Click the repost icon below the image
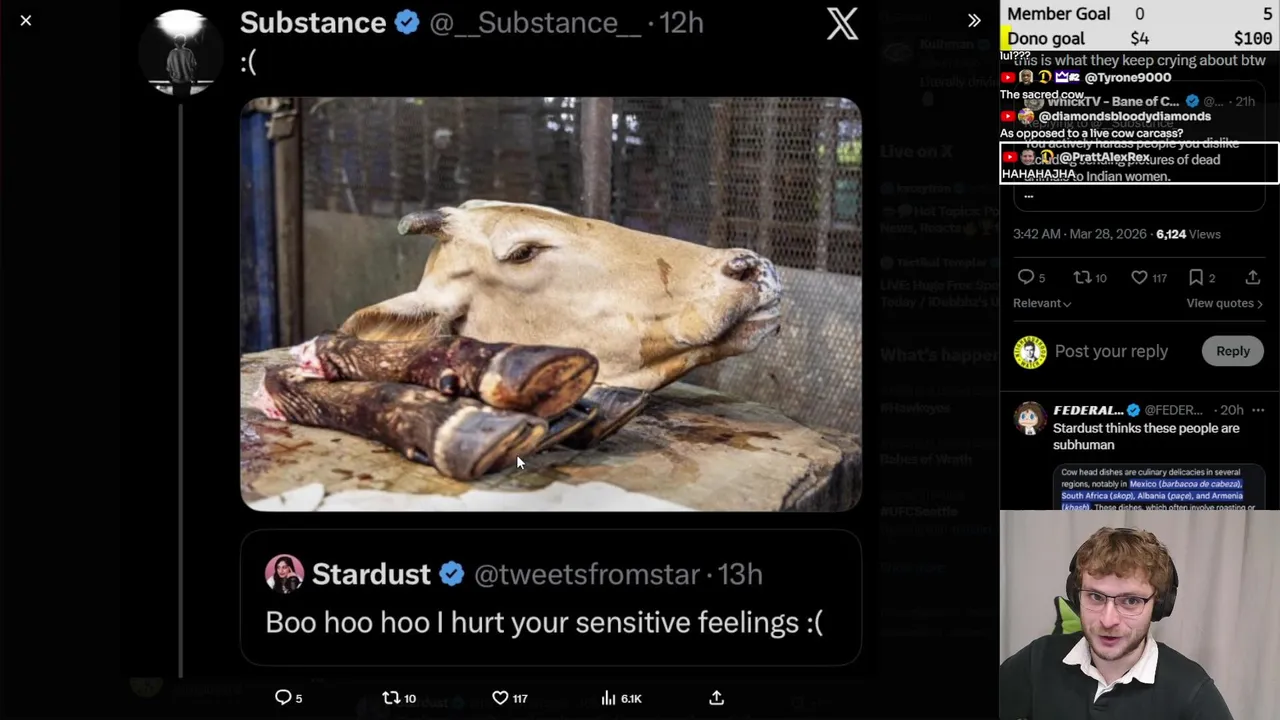The width and height of the screenshot is (1280, 720). [392, 698]
